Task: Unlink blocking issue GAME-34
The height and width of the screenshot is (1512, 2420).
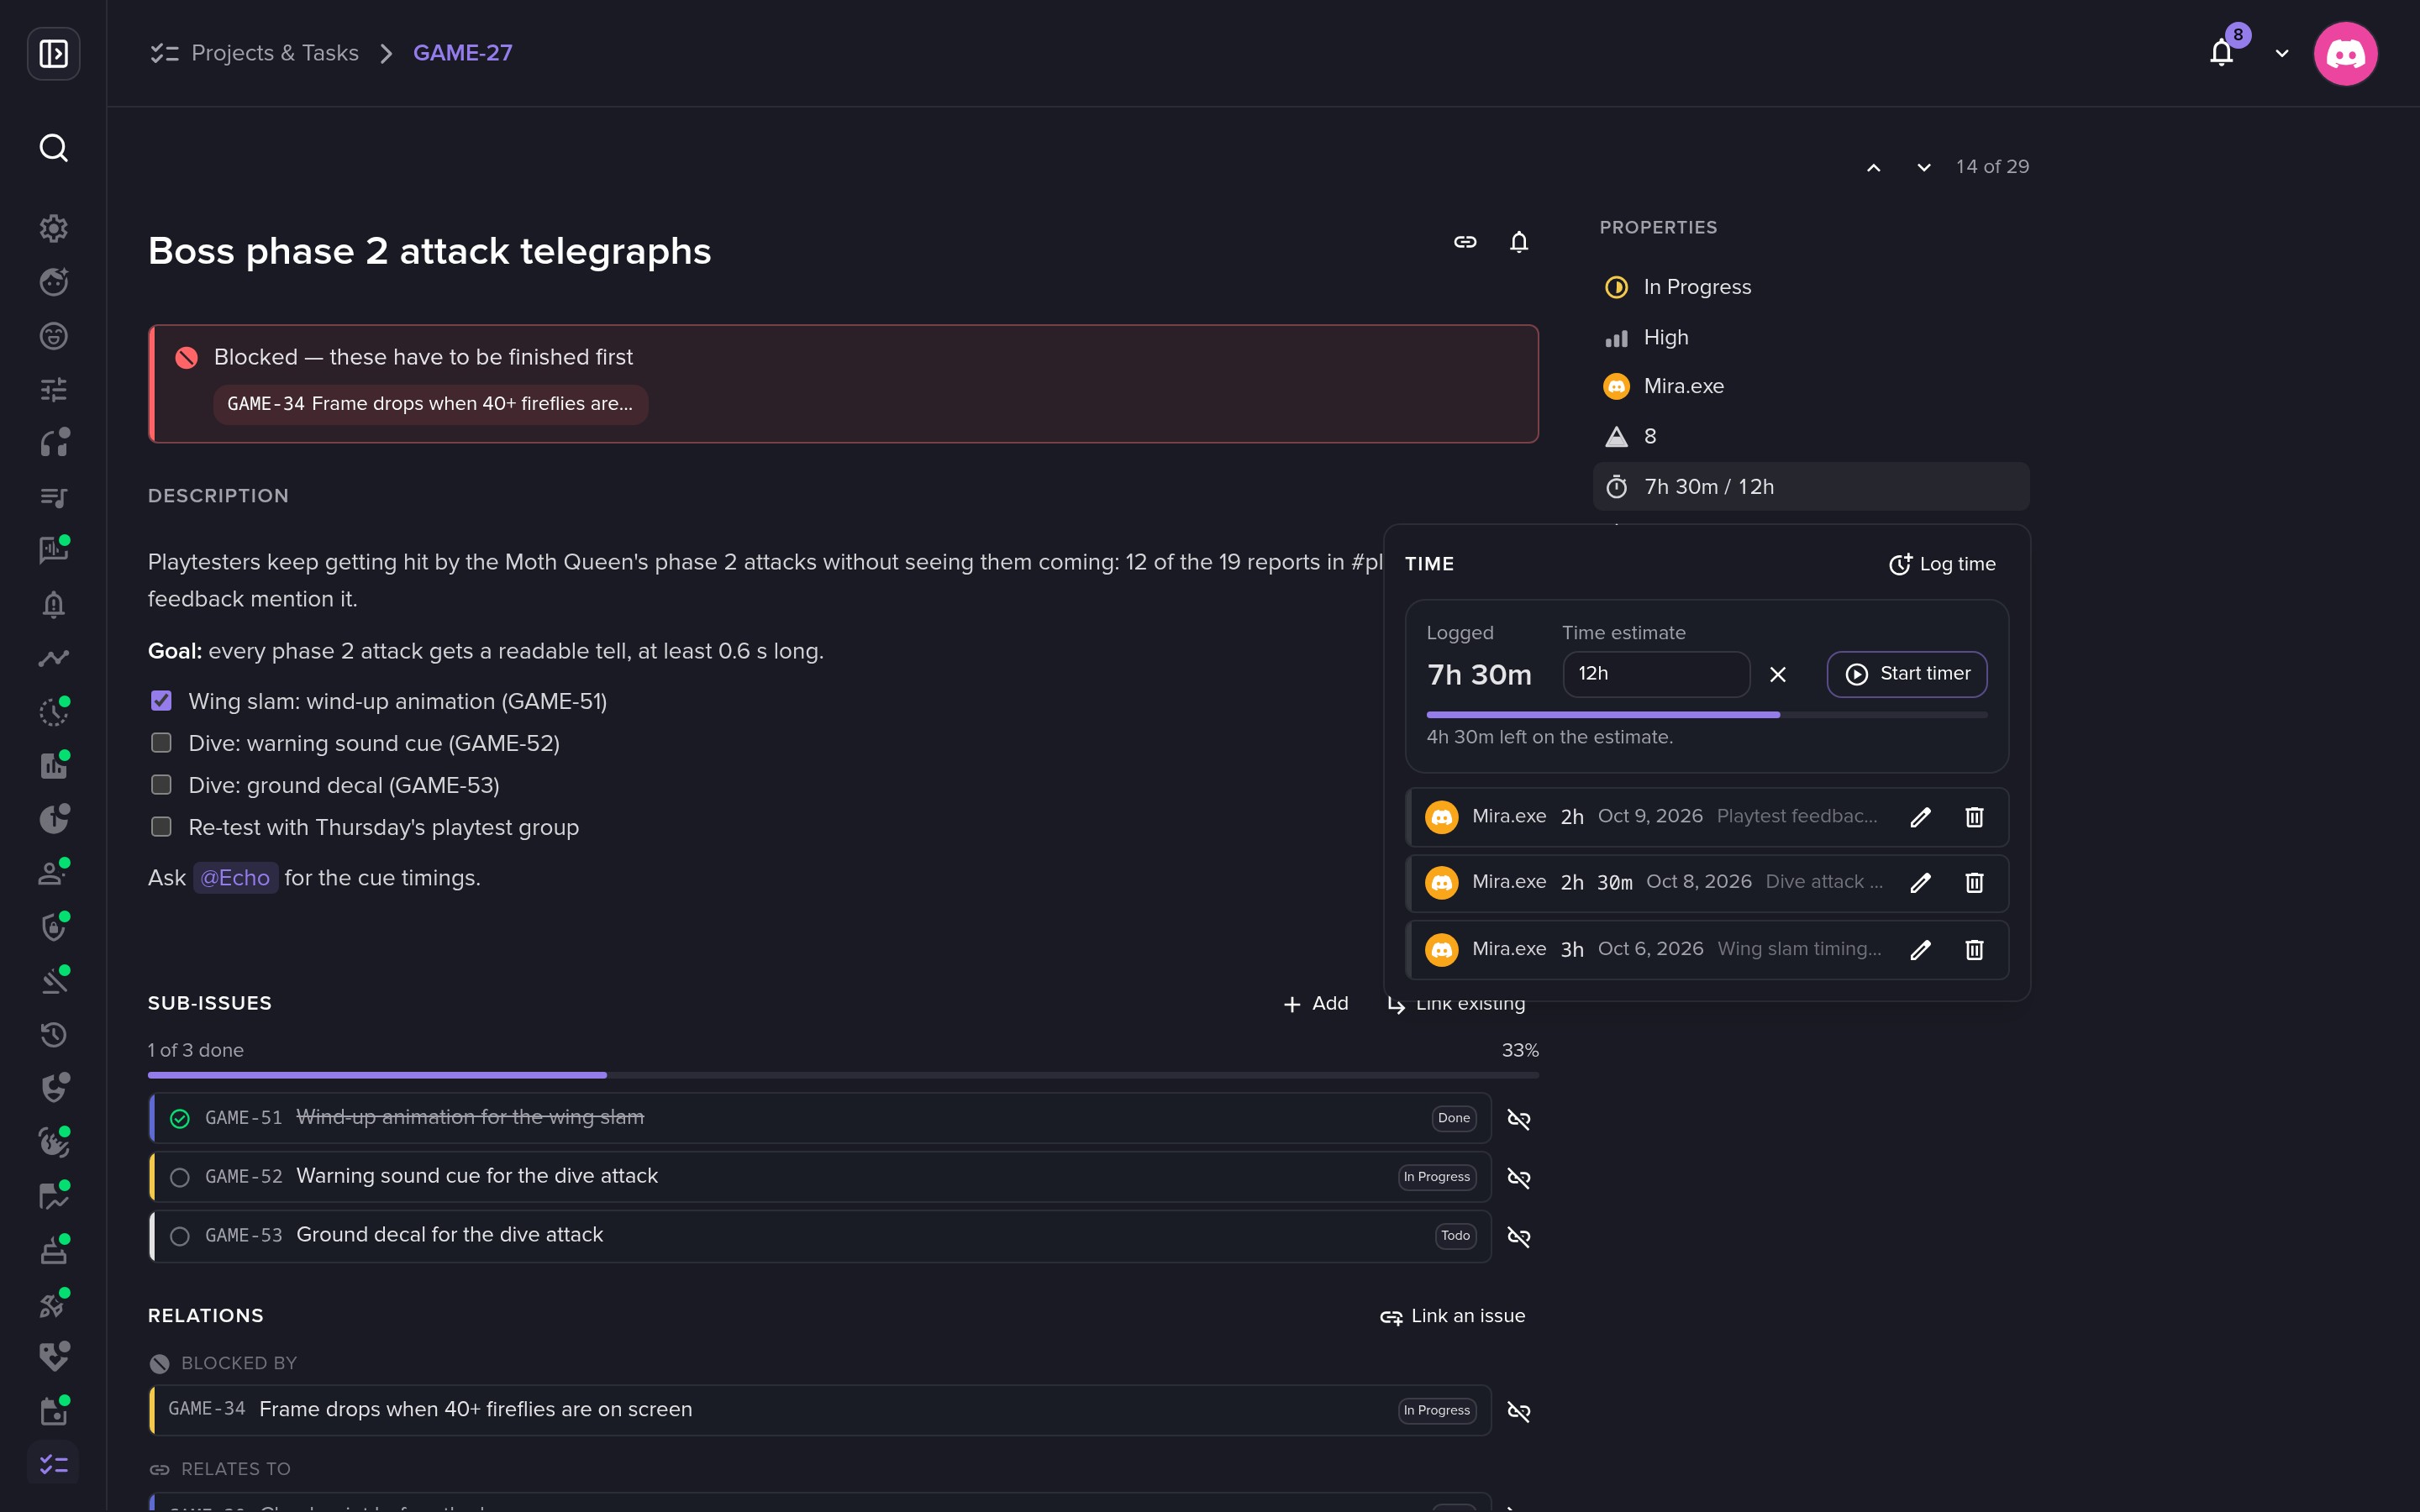Action: pos(1518,1411)
